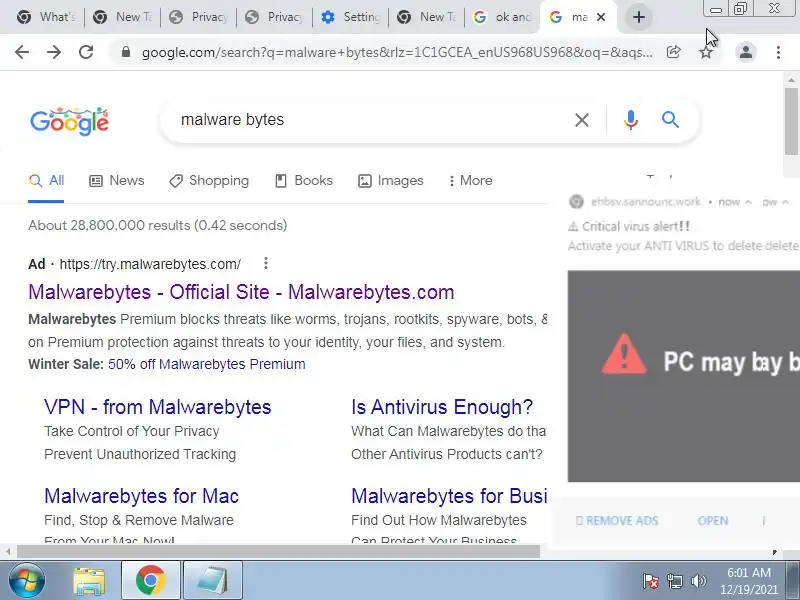The width and height of the screenshot is (800, 600).
Task: Open the ad options three-dot menu
Action: 266,263
